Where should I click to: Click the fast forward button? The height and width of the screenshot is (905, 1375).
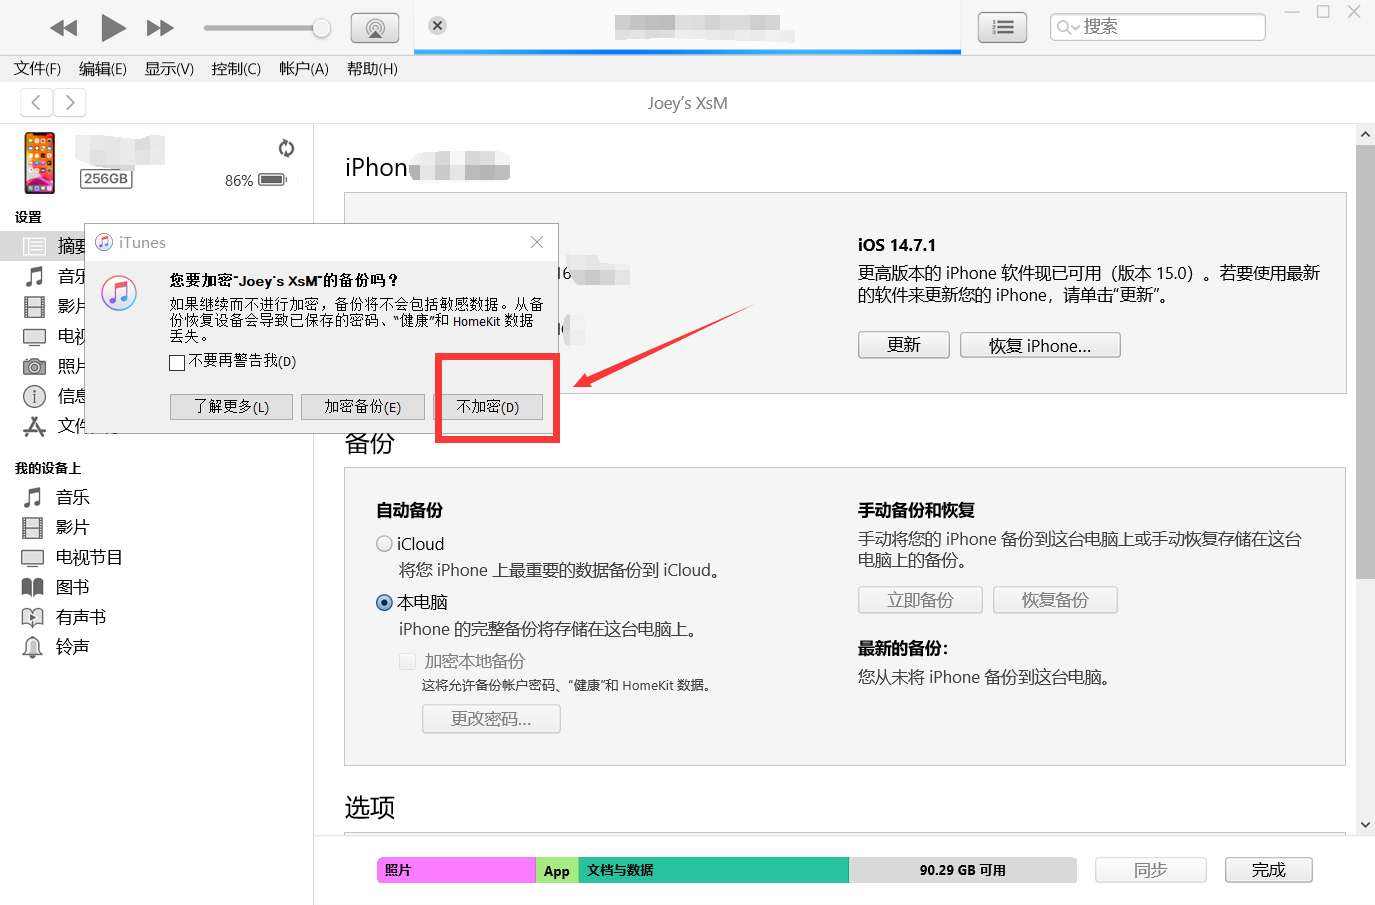(160, 28)
